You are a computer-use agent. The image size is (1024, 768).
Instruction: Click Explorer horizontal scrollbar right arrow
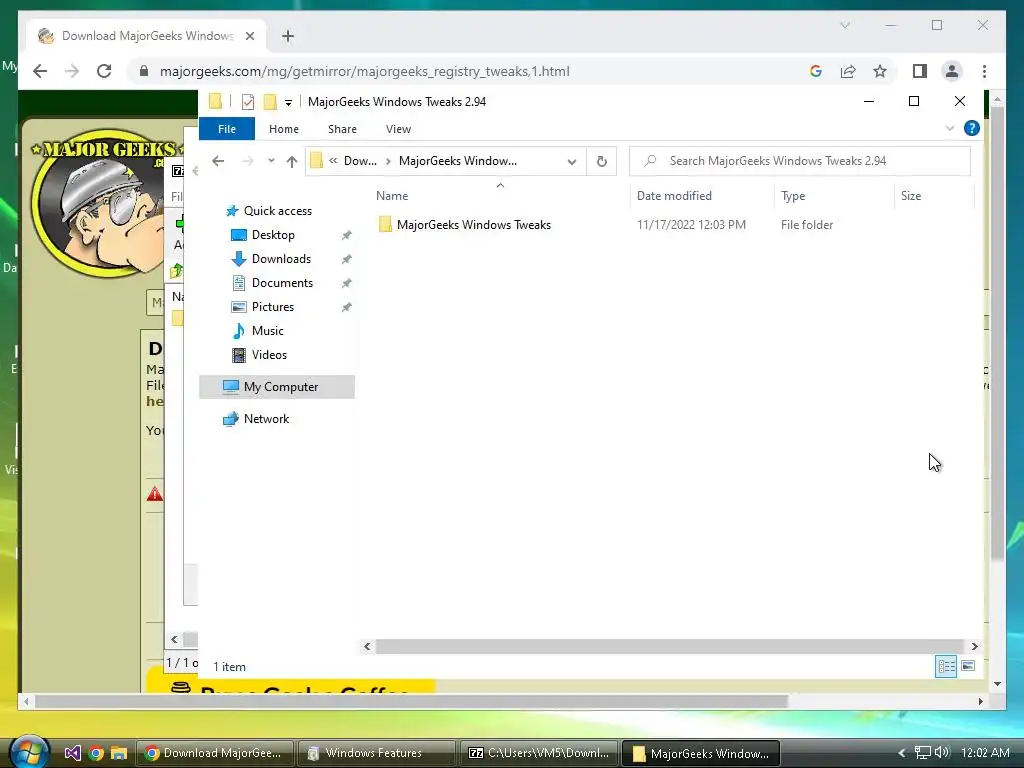[x=974, y=647]
